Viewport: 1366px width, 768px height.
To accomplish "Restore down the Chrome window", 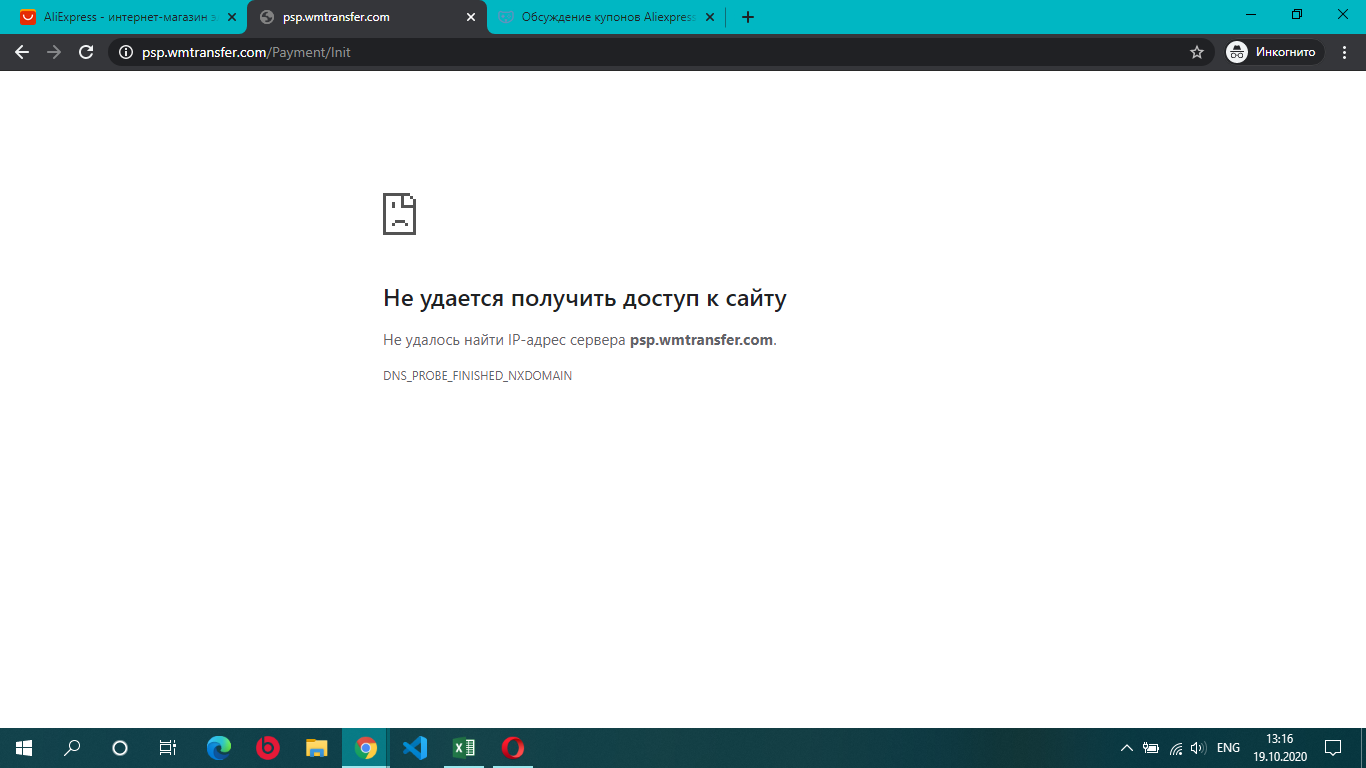I will pyautogui.click(x=1297, y=14).
